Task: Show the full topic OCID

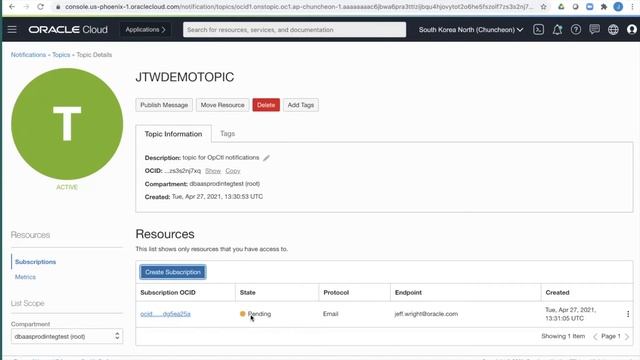Action: coord(213,171)
